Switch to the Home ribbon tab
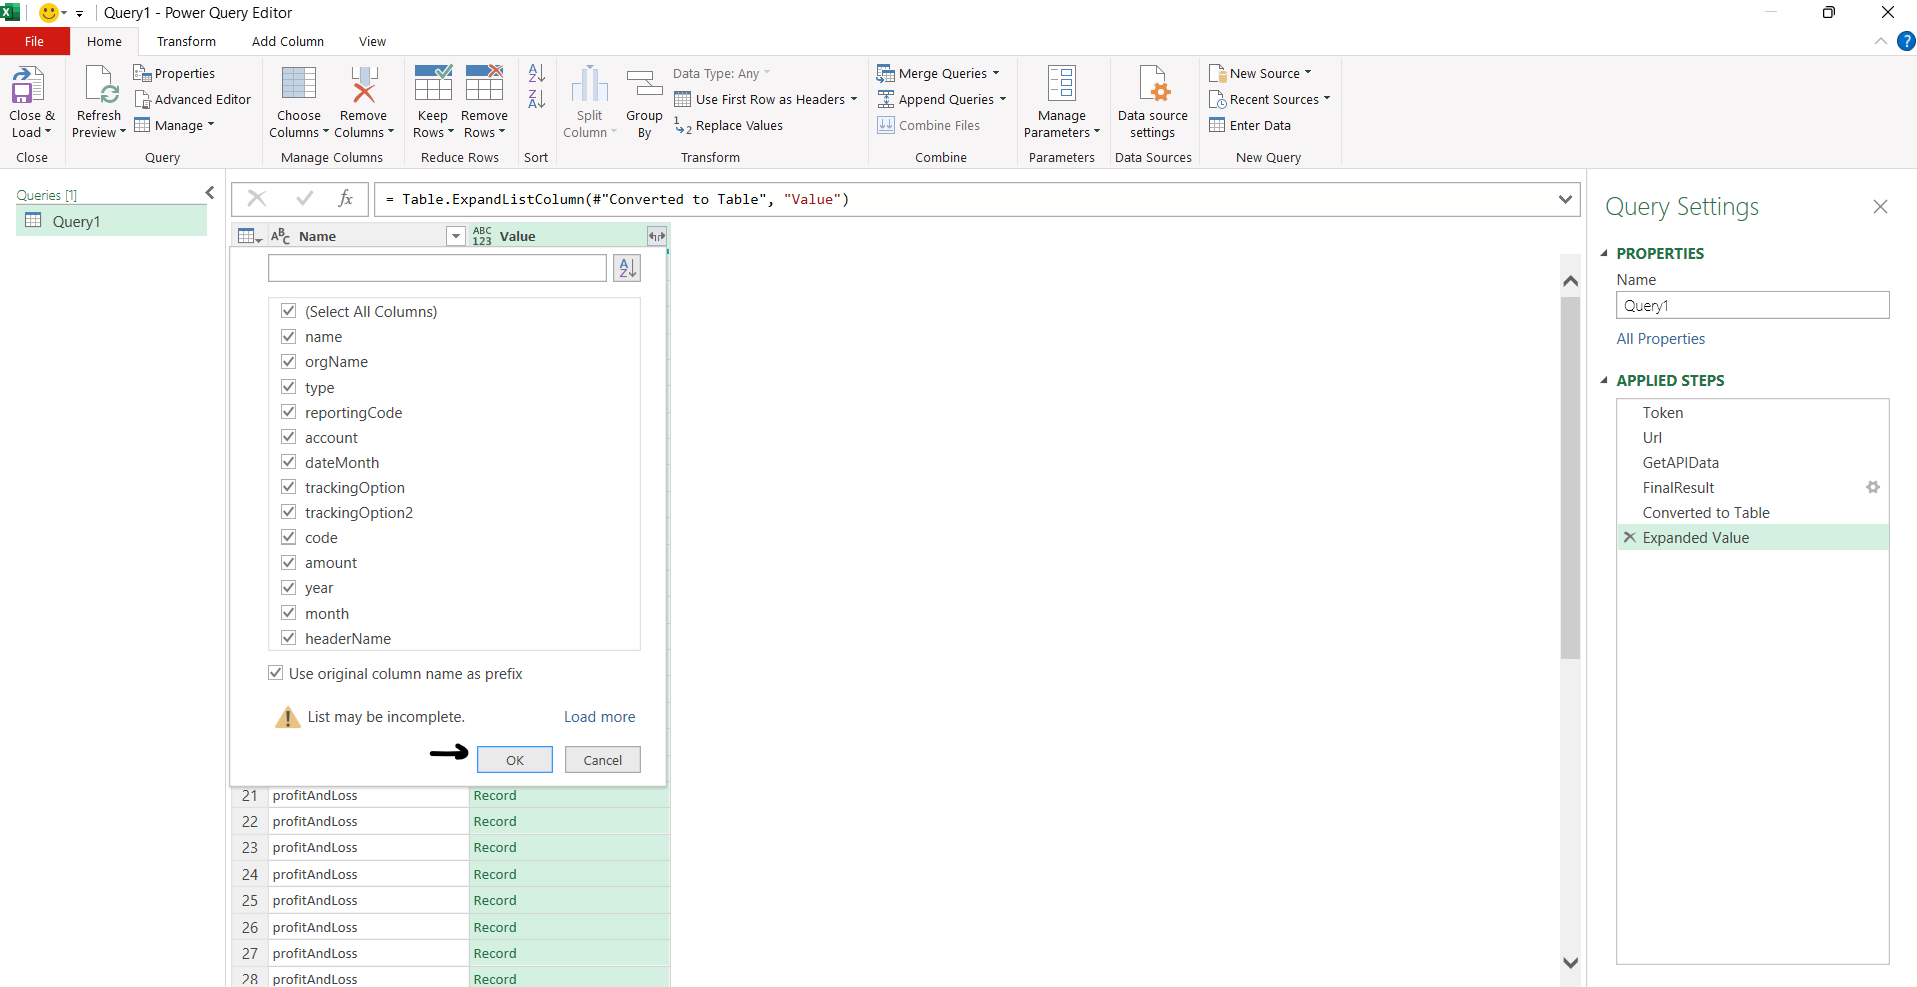Image resolution: width=1917 pixels, height=987 pixels. point(104,41)
